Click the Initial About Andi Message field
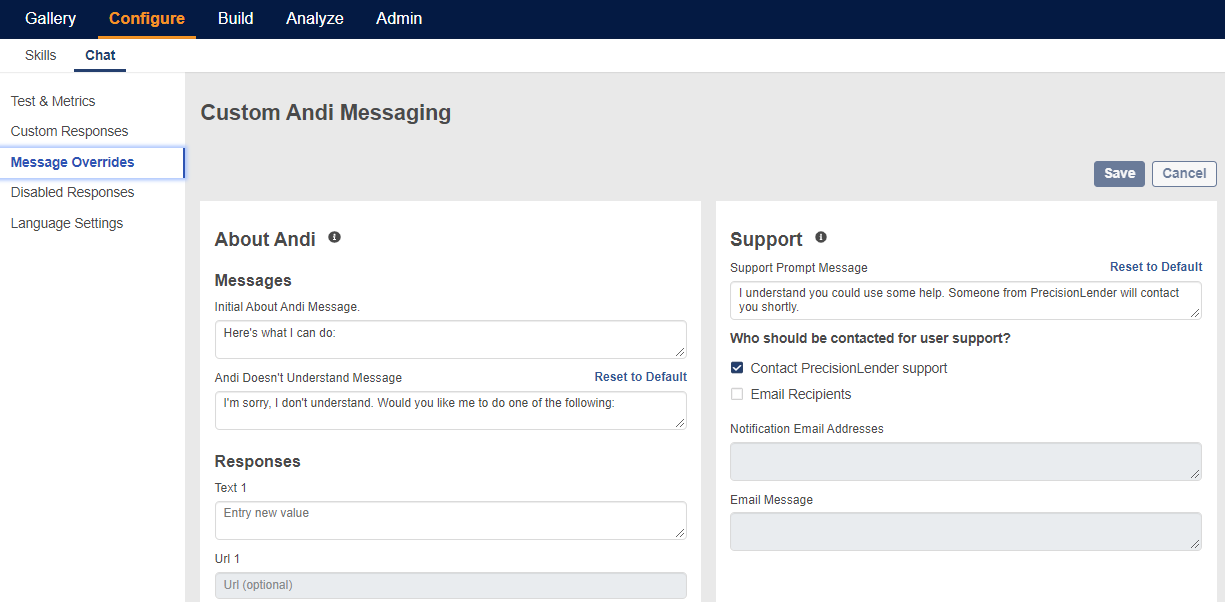 (451, 339)
